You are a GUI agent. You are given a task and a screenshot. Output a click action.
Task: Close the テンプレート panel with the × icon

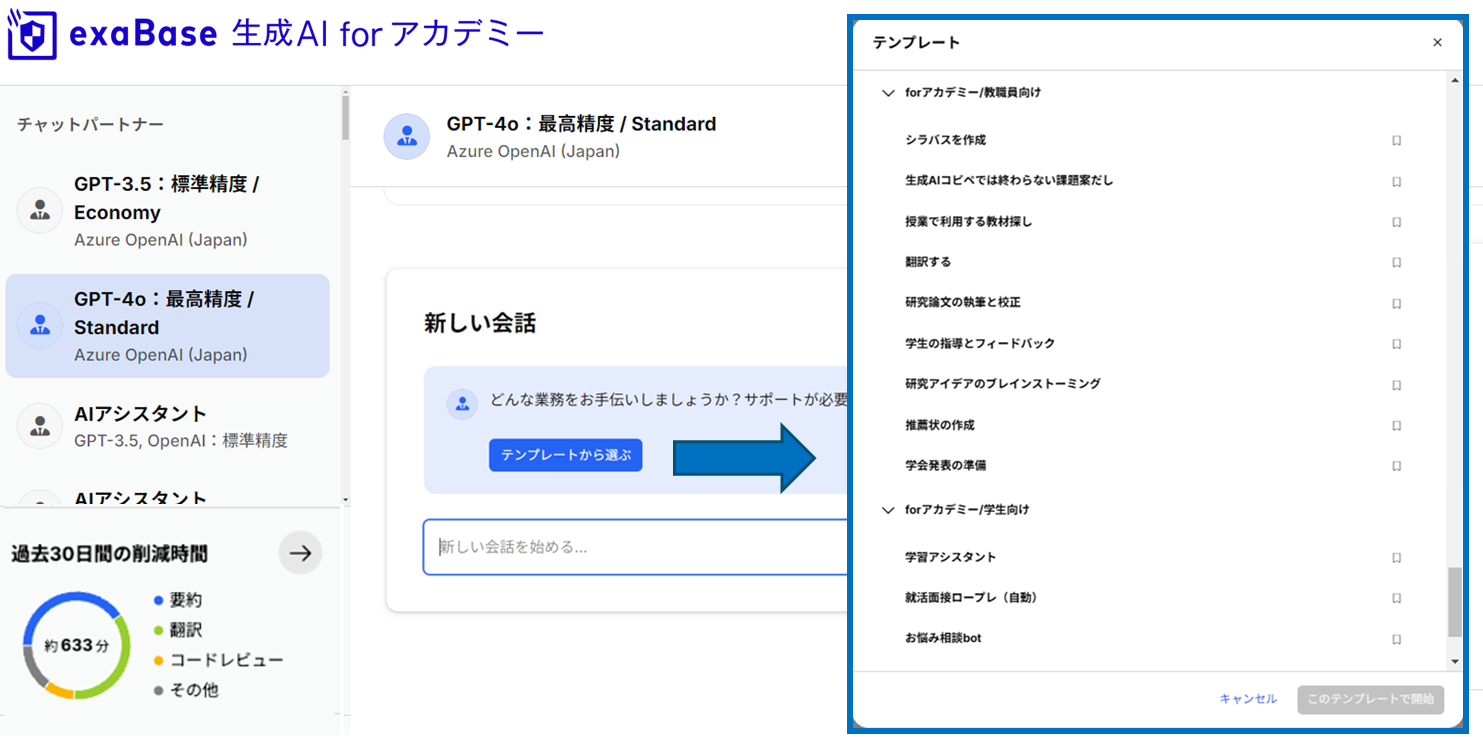click(1437, 42)
